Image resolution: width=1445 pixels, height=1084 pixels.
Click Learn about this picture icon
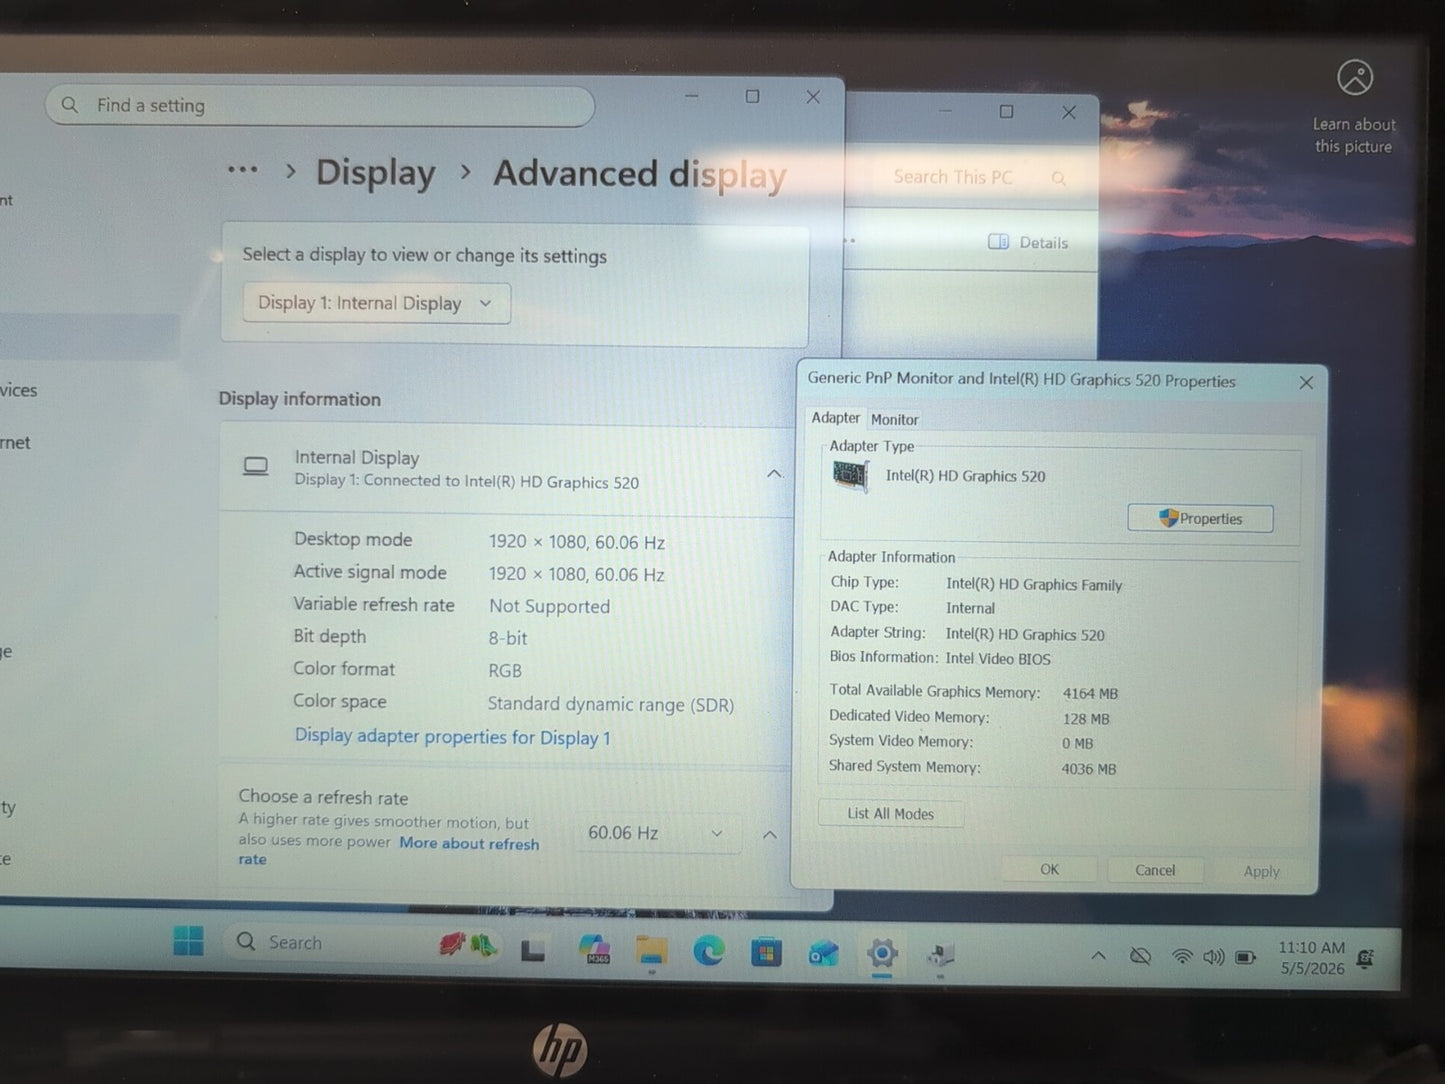coord(1355,77)
